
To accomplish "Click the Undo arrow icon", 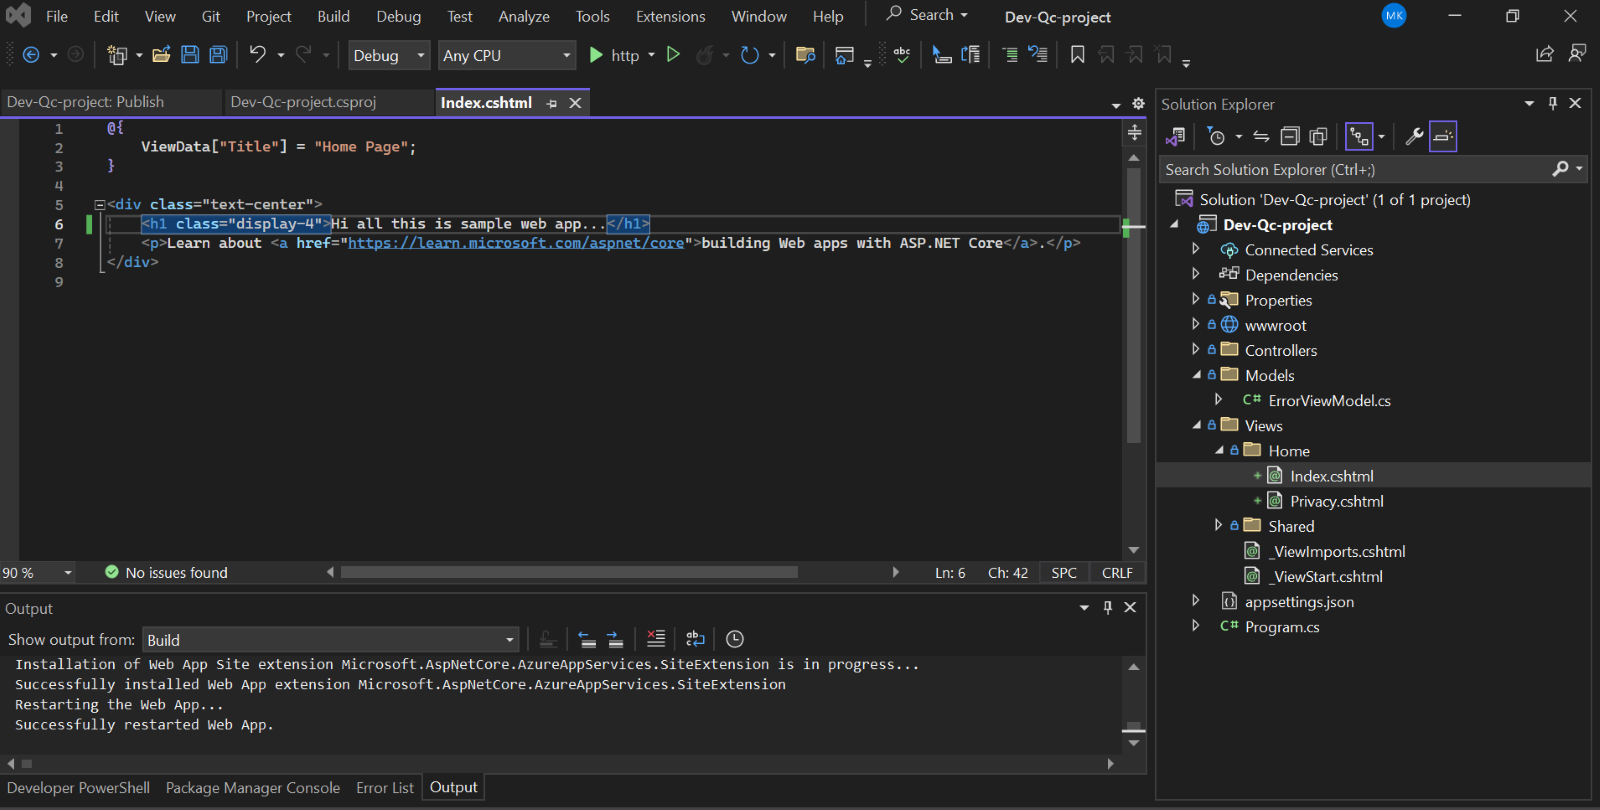I will 258,54.
